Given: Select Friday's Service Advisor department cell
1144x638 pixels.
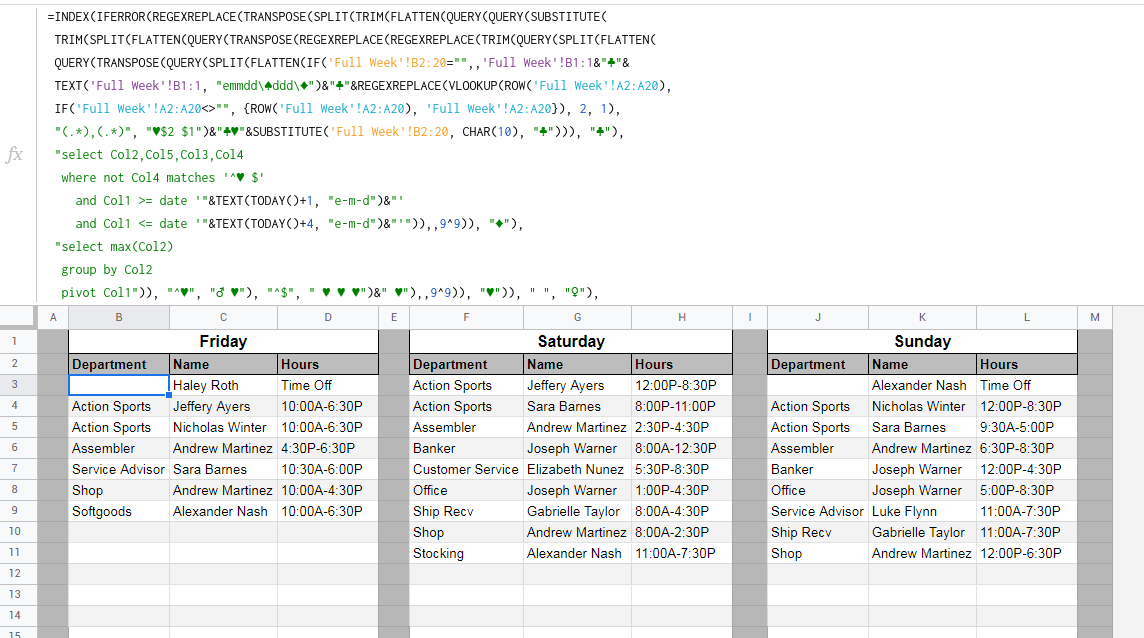Looking at the screenshot, I should pyautogui.click(x=119, y=469).
